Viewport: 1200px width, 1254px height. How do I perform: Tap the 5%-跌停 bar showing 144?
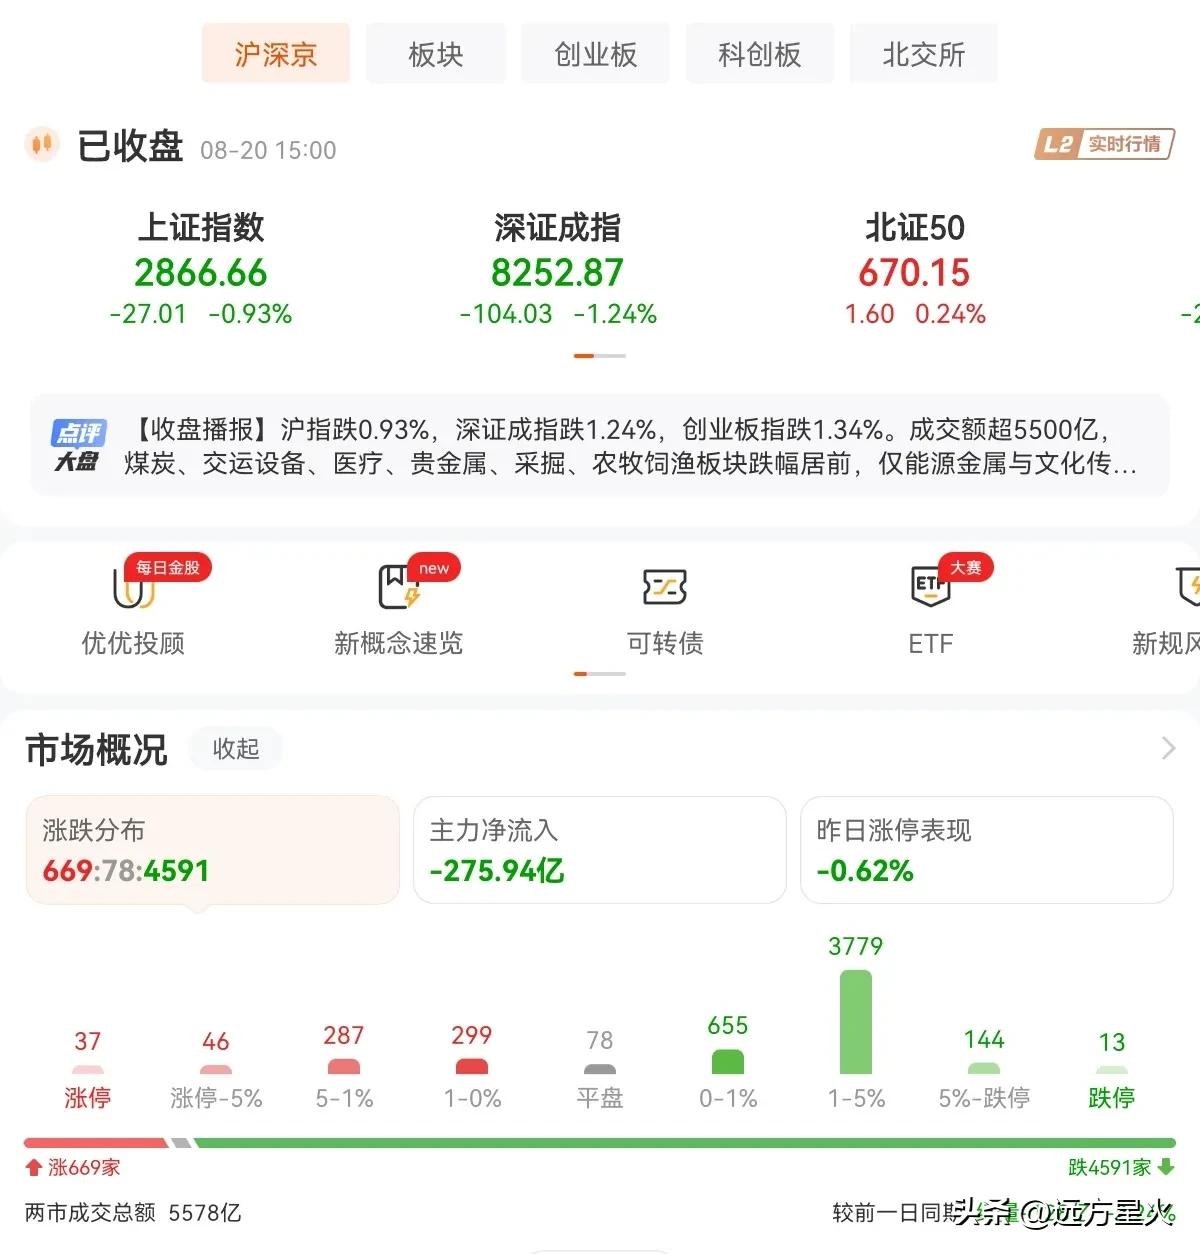pos(984,1070)
